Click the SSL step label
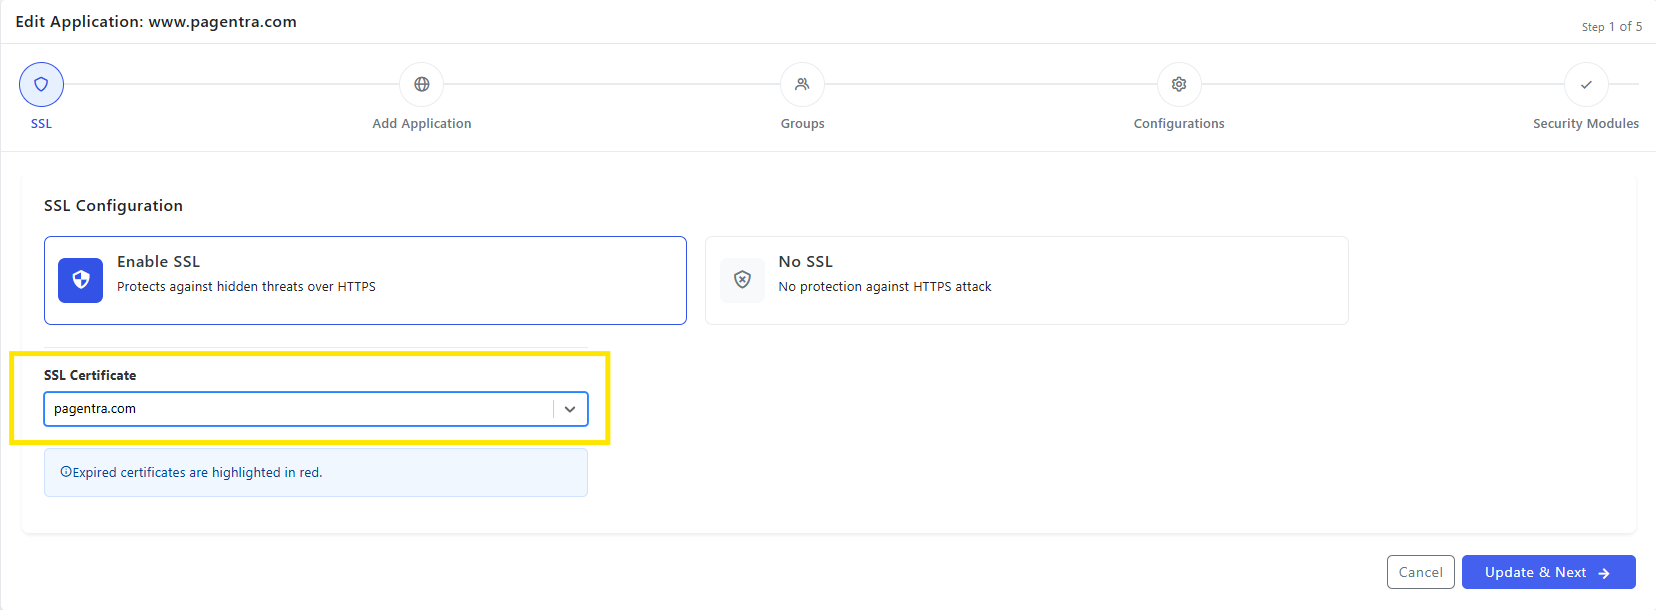This screenshot has height=610, width=1656. point(41,124)
